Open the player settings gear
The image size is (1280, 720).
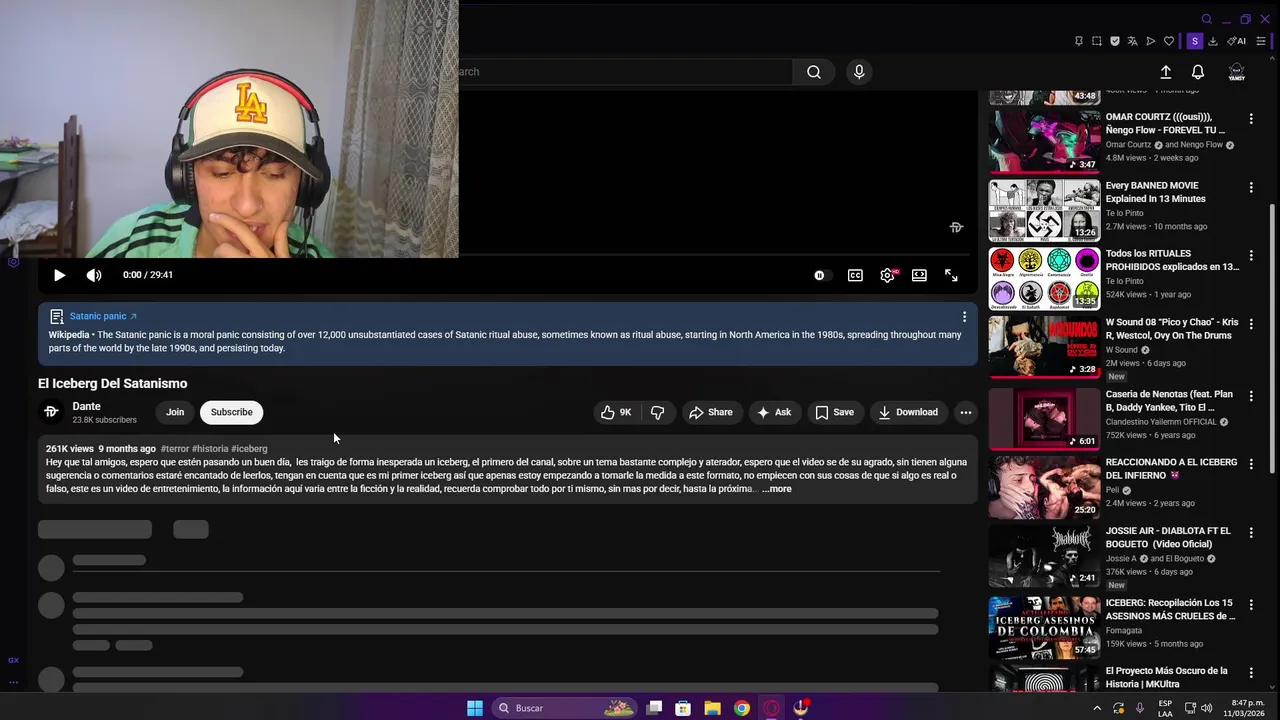pyautogui.click(x=887, y=275)
